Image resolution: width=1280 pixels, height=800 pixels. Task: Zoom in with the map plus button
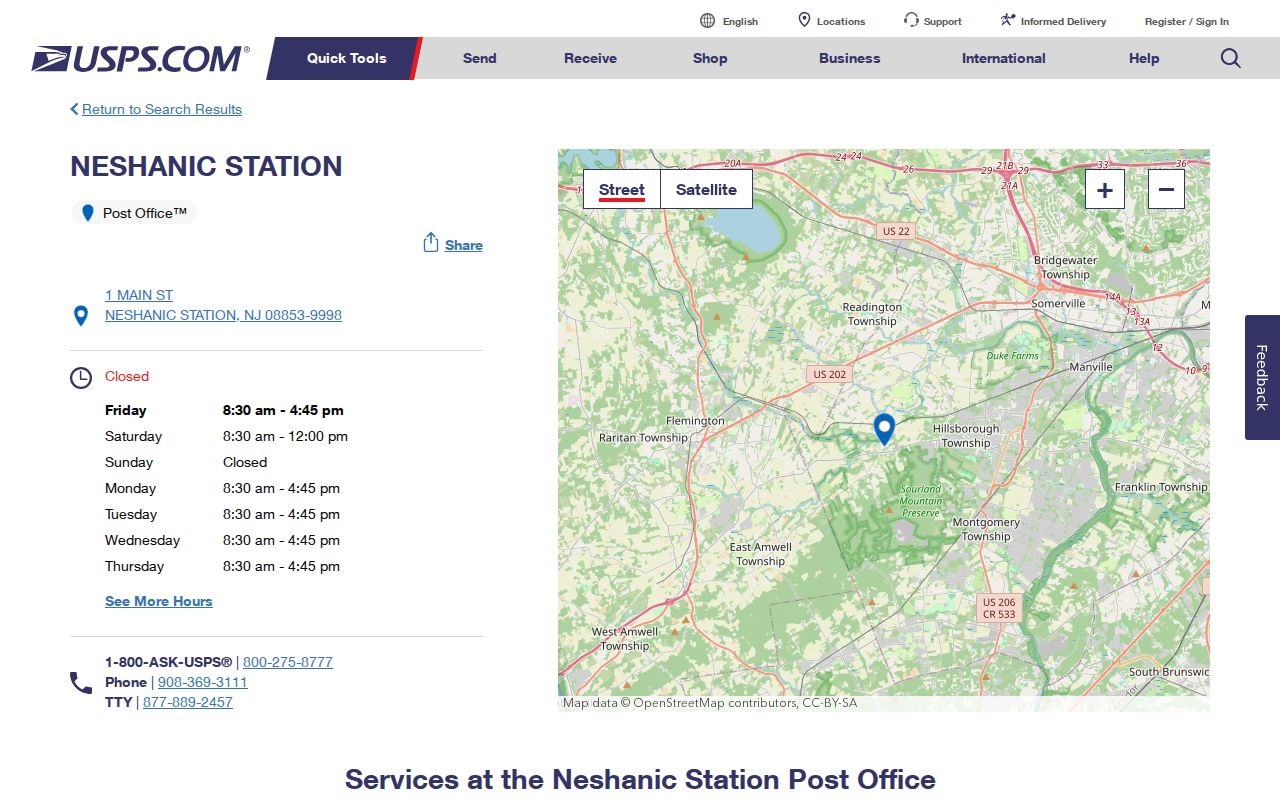click(x=1105, y=189)
